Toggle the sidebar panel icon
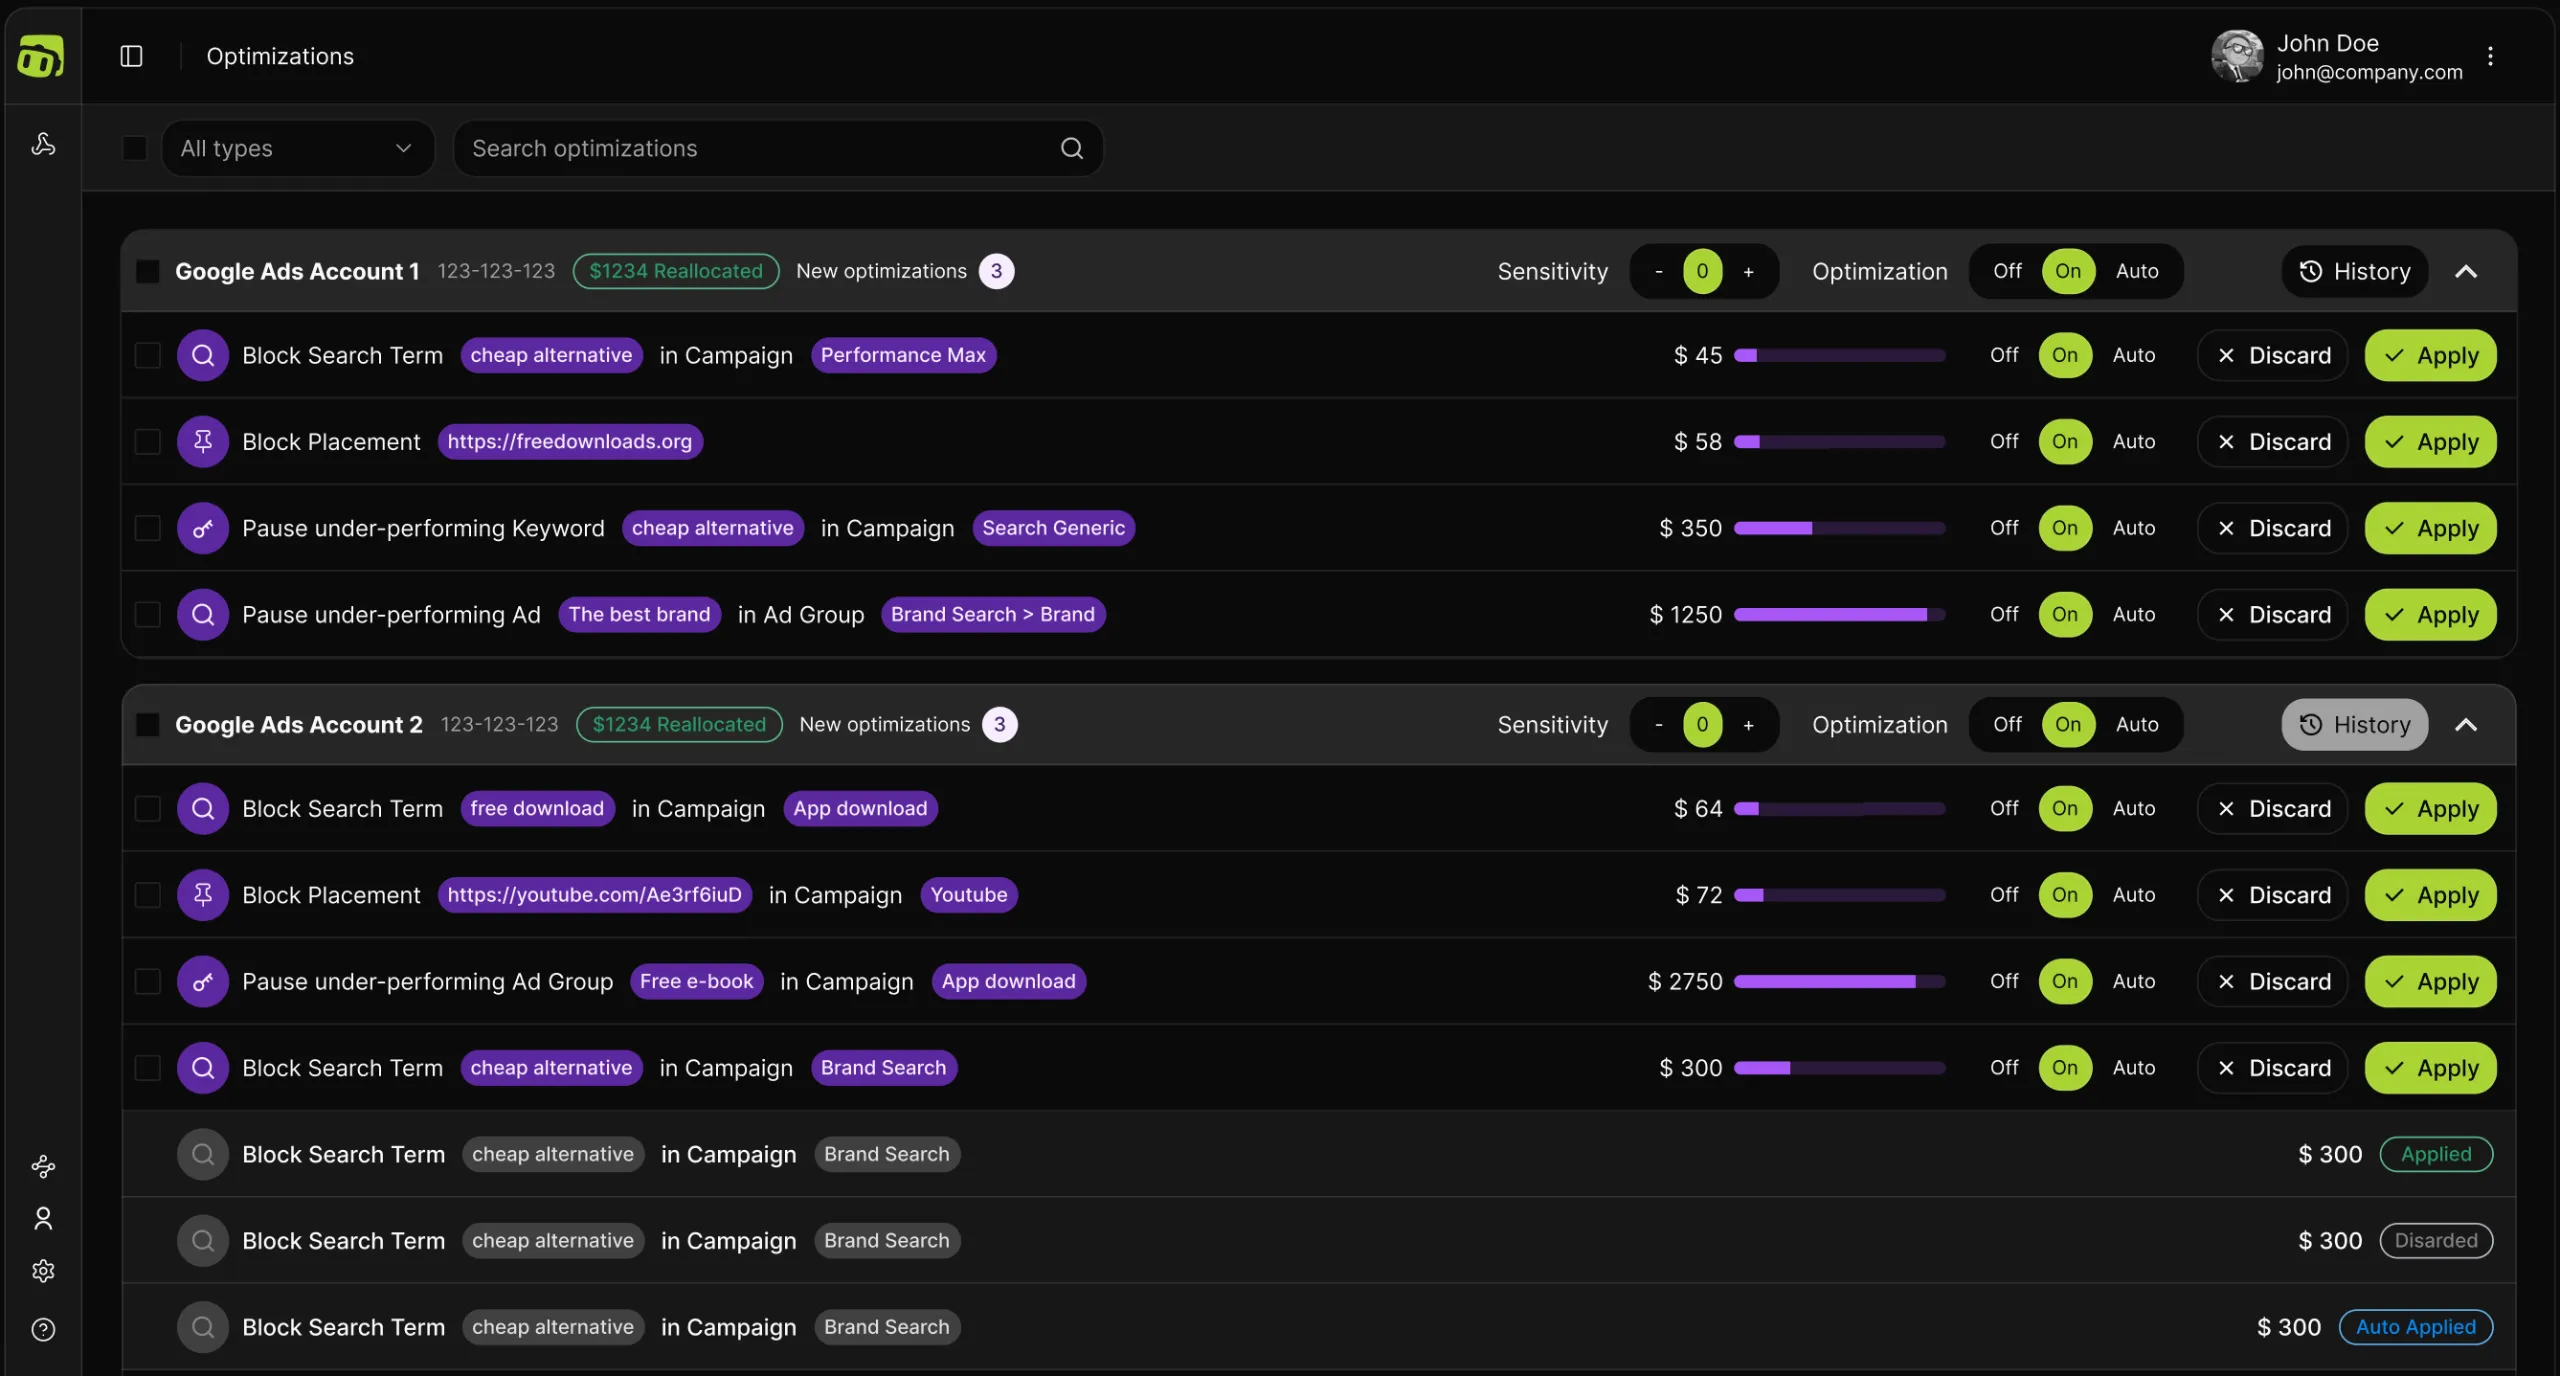 [131, 56]
